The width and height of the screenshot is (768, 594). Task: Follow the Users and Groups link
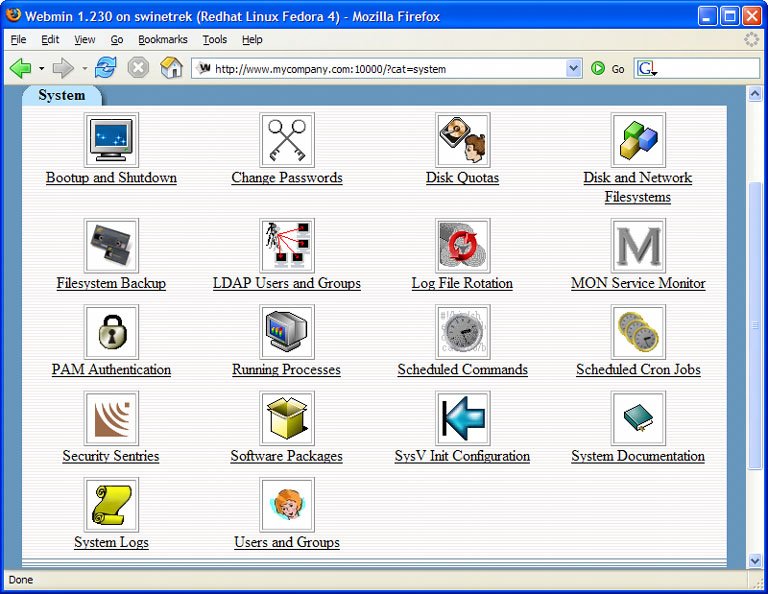tap(287, 542)
